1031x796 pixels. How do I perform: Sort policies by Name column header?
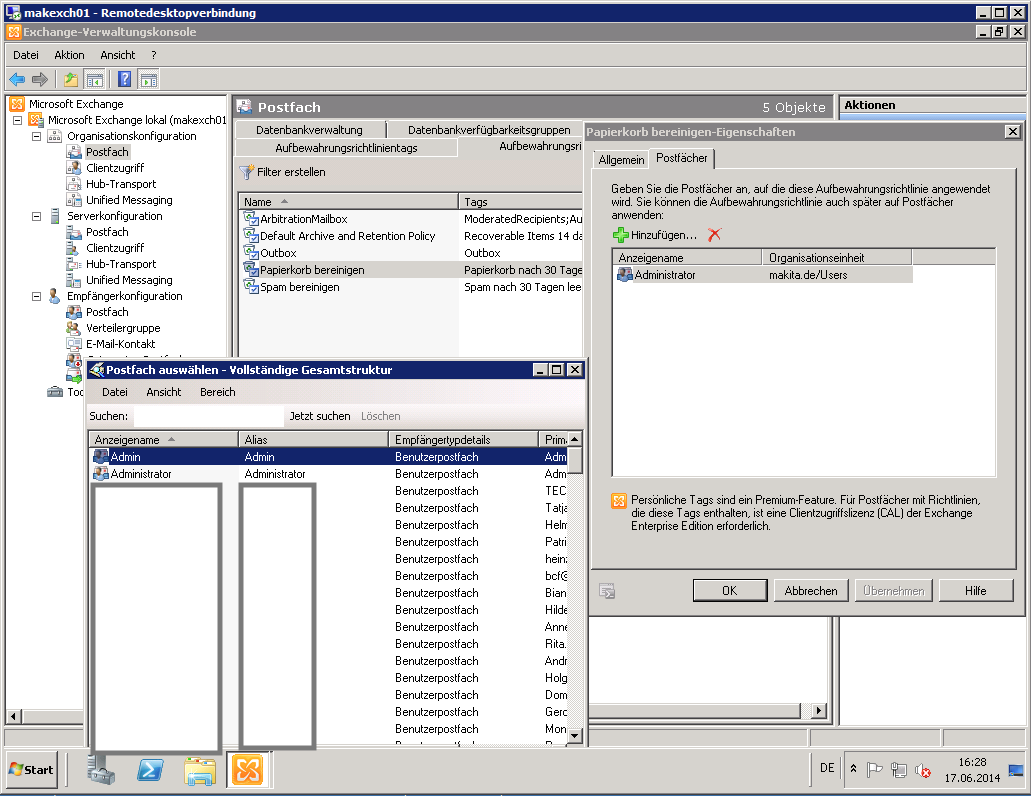pos(348,201)
